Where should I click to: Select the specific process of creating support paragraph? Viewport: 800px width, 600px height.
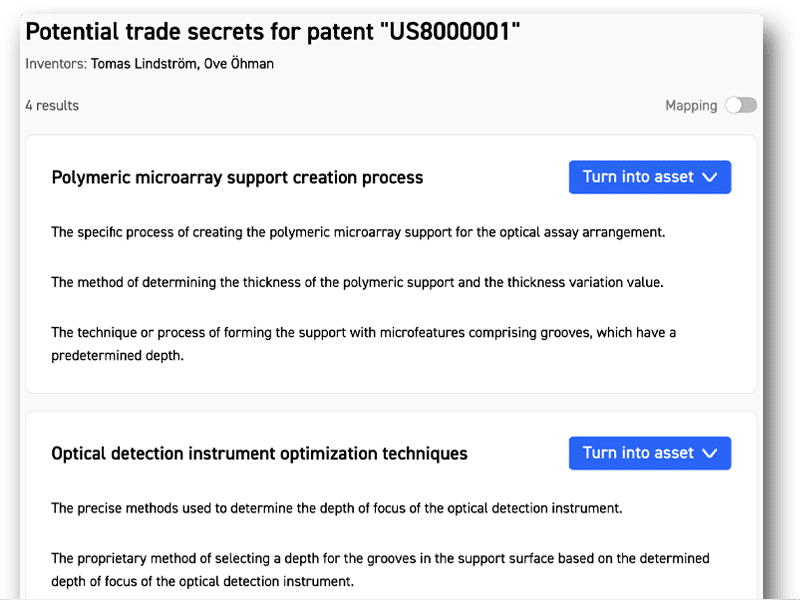point(358,232)
